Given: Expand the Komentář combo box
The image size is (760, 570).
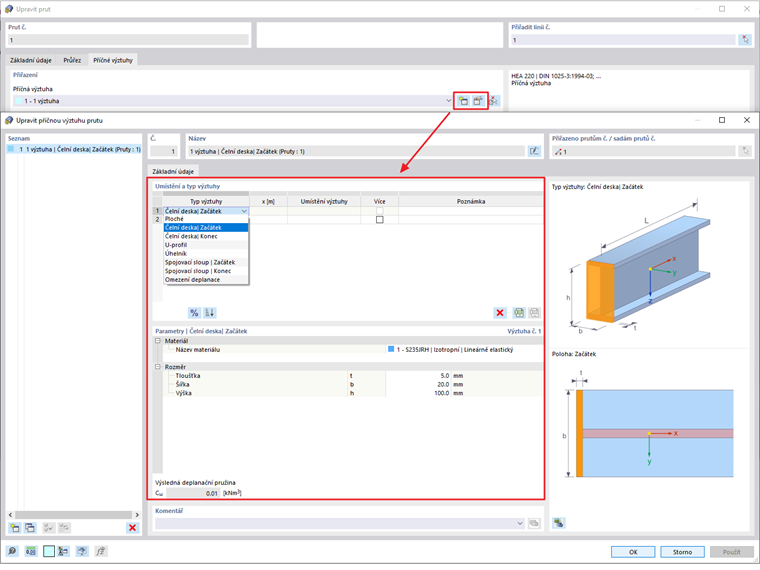Looking at the screenshot, I should click(520, 523).
